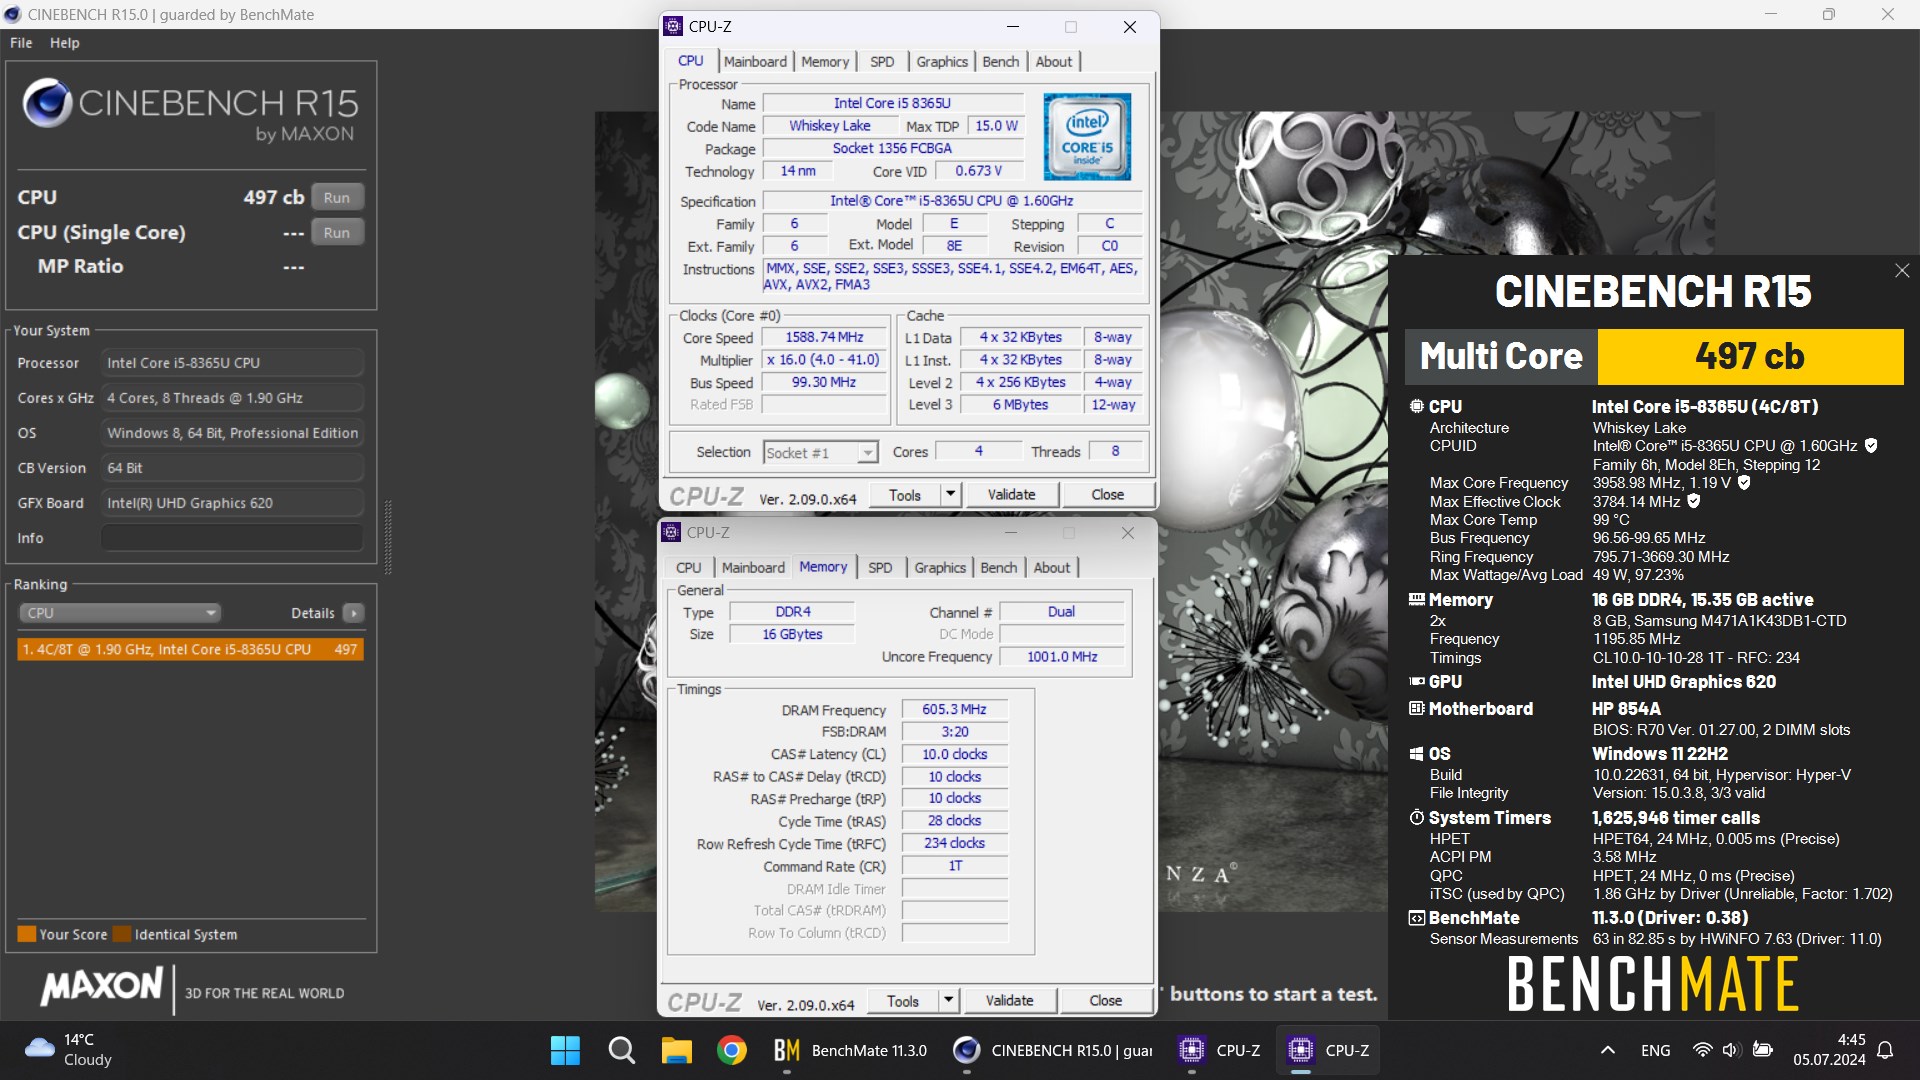Click the CPU-Z title bar icon in Memory window

click(x=672, y=533)
